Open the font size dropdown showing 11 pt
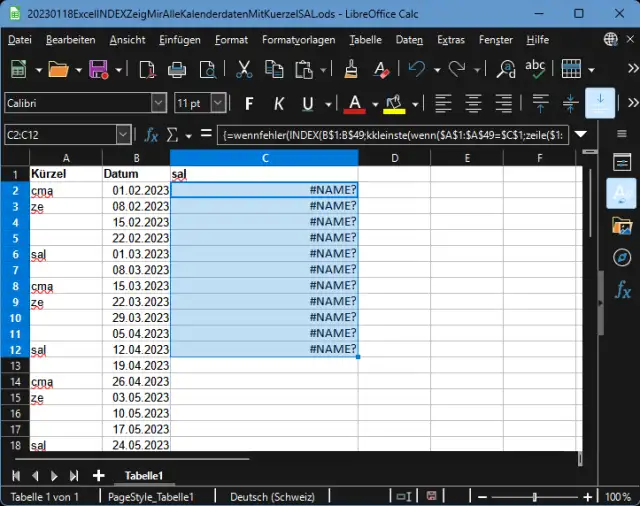 (x=218, y=103)
